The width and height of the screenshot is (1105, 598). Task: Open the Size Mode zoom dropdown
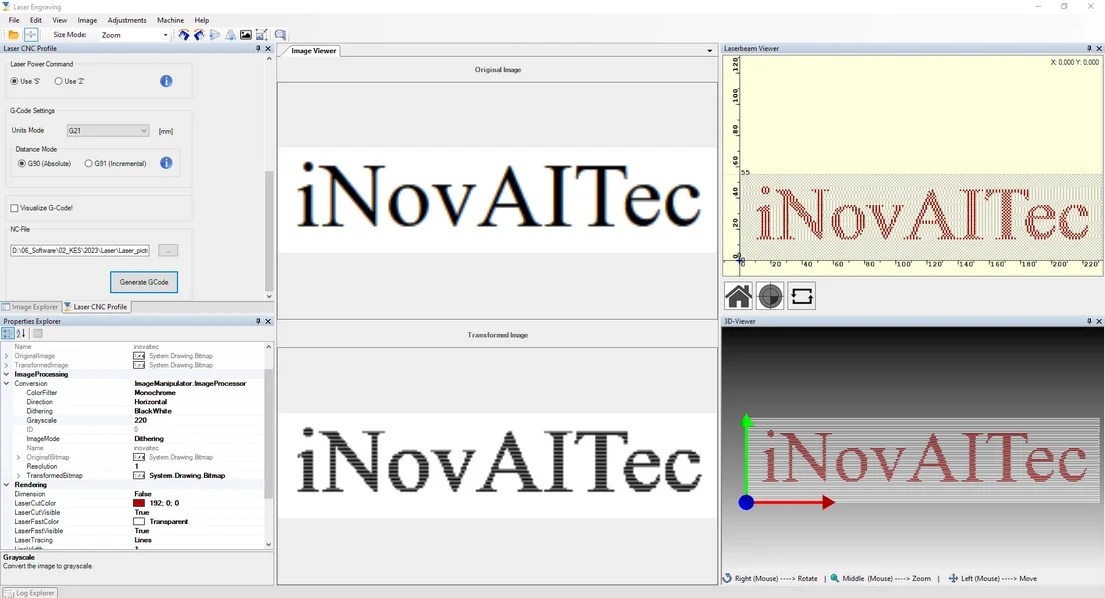167,33
